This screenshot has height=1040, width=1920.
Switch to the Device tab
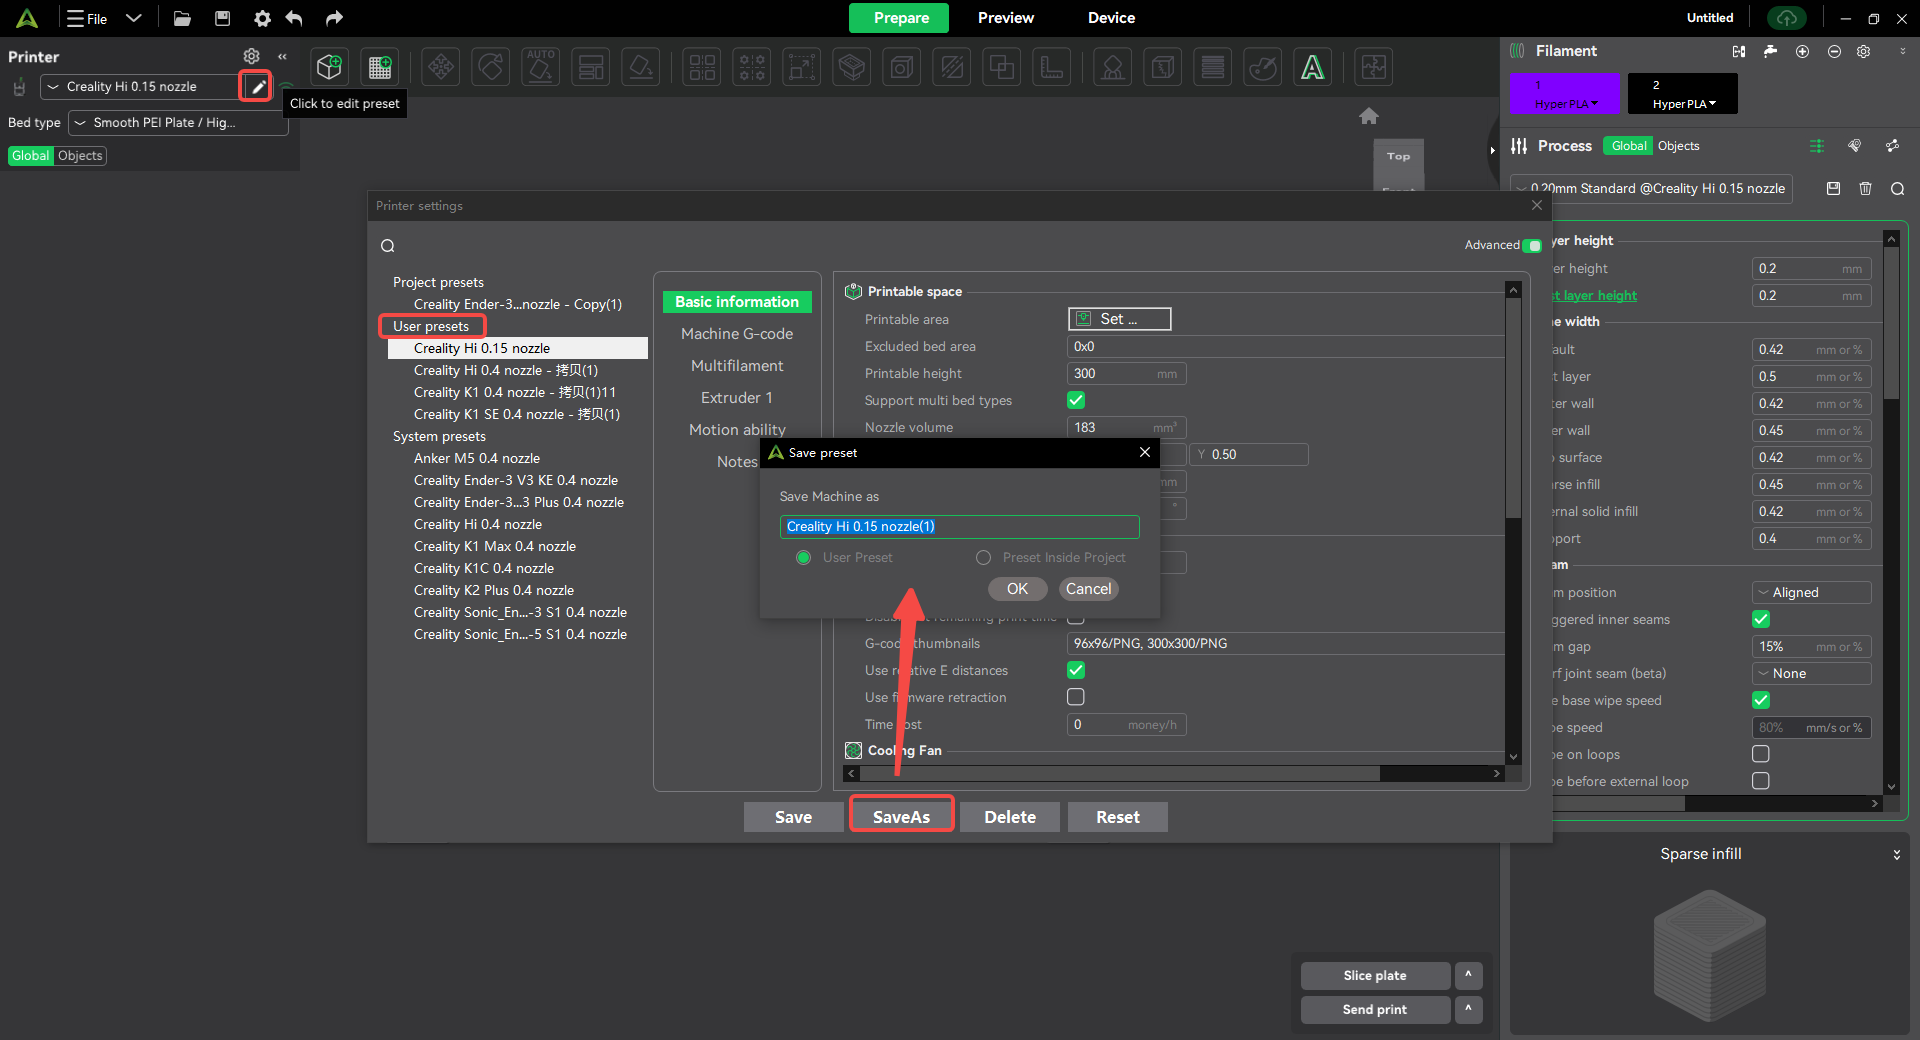click(x=1111, y=18)
